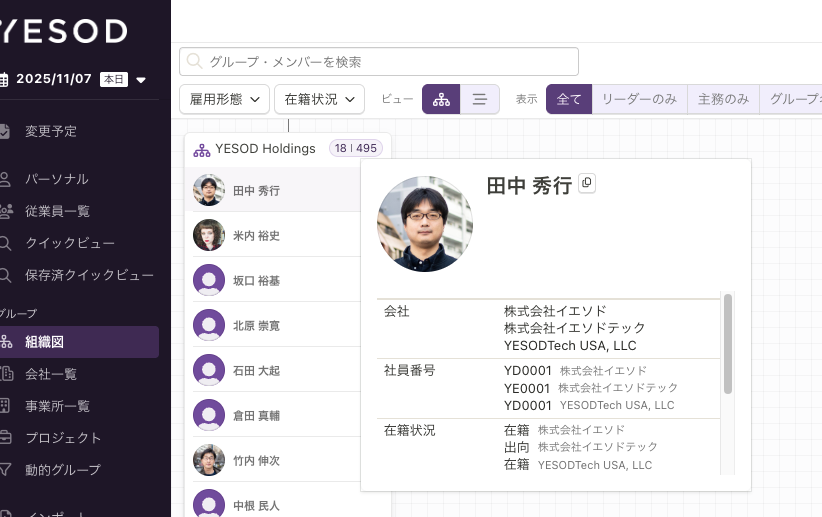Open the calendar date icon in sidebar

[x=4, y=80]
